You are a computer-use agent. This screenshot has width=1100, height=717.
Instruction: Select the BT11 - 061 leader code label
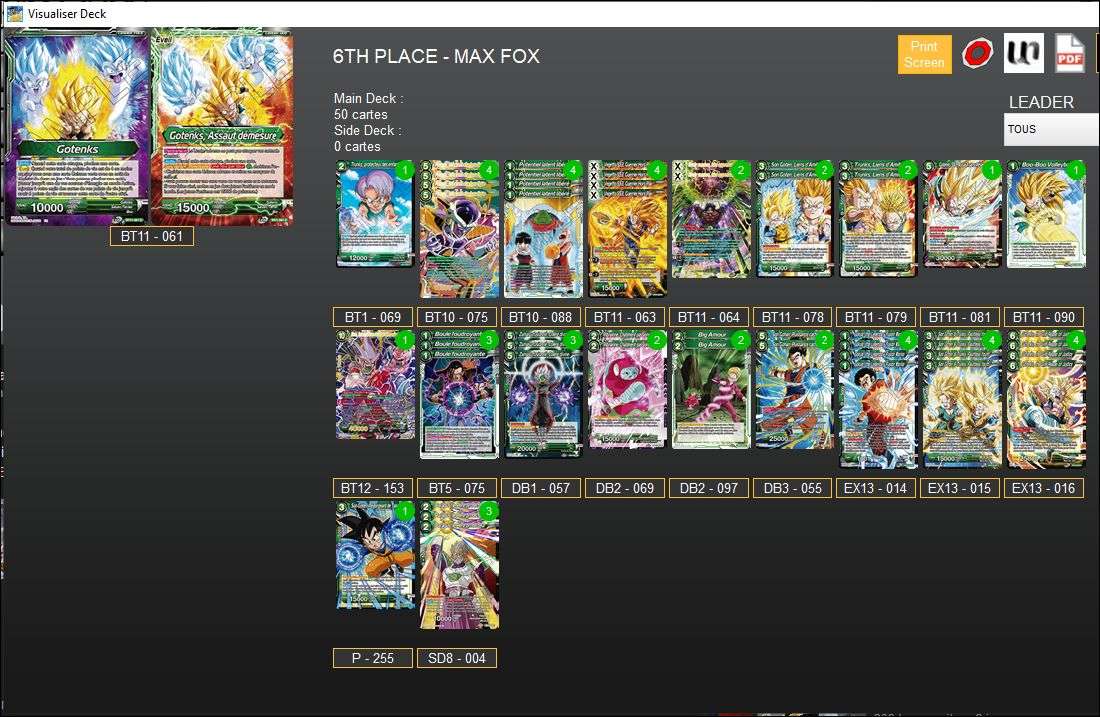(152, 236)
